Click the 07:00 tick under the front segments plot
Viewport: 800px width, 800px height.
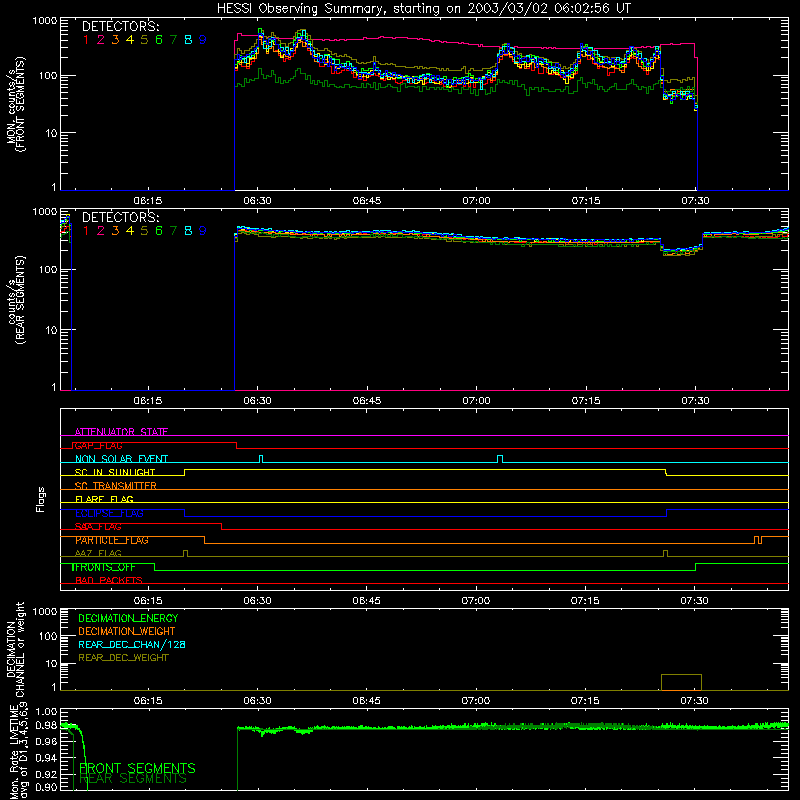pos(477,201)
